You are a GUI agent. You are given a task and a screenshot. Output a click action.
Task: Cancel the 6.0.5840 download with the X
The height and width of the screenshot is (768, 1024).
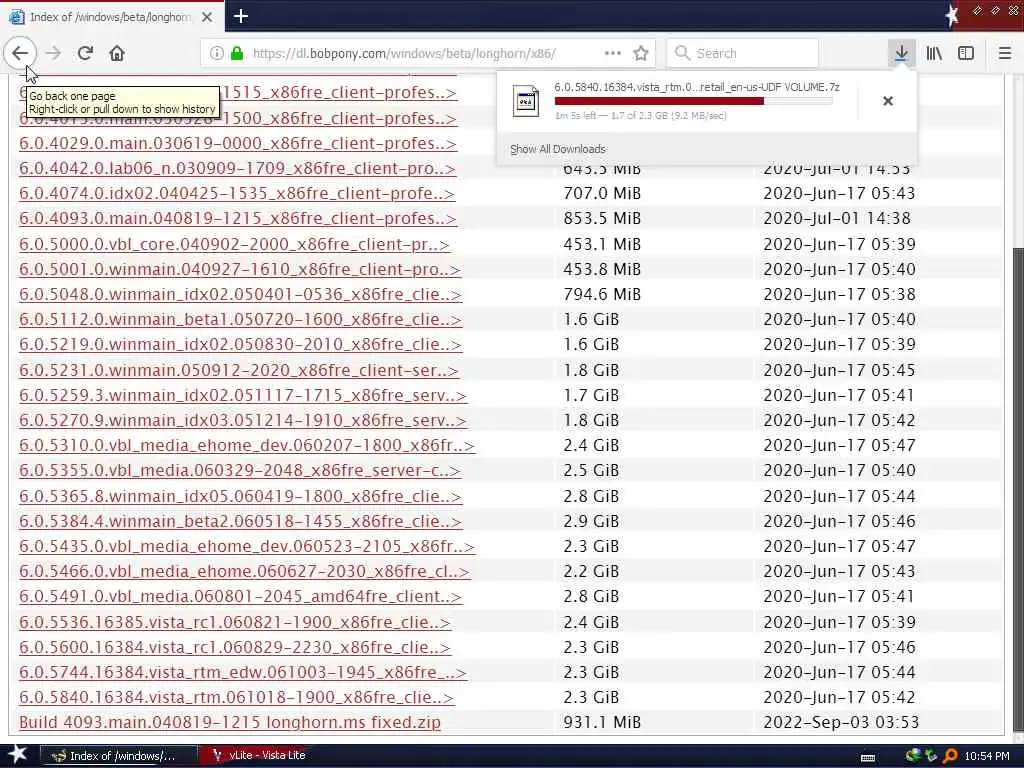pyautogui.click(x=888, y=101)
